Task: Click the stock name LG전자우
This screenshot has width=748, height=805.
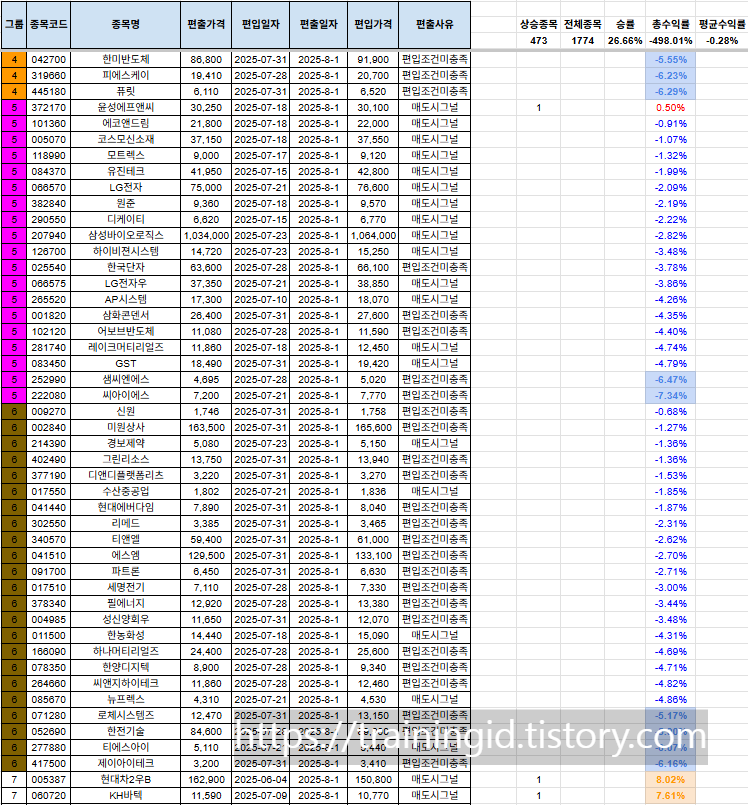Action: click(x=125, y=283)
